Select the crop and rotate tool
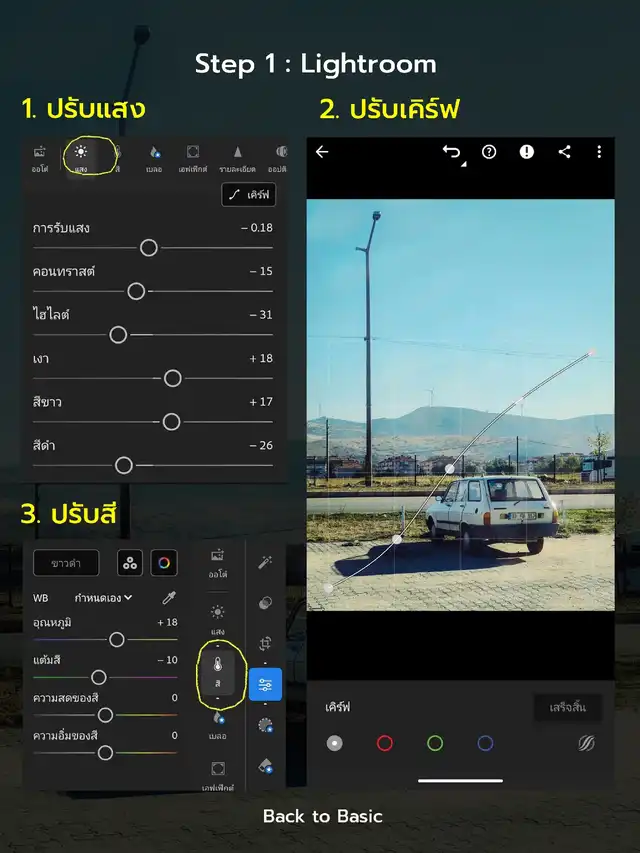The image size is (640, 853). click(x=266, y=644)
